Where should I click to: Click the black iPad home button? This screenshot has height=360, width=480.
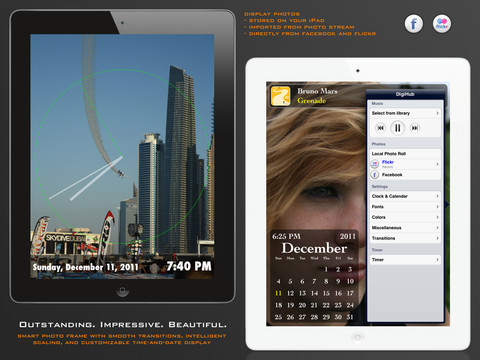(122, 291)
